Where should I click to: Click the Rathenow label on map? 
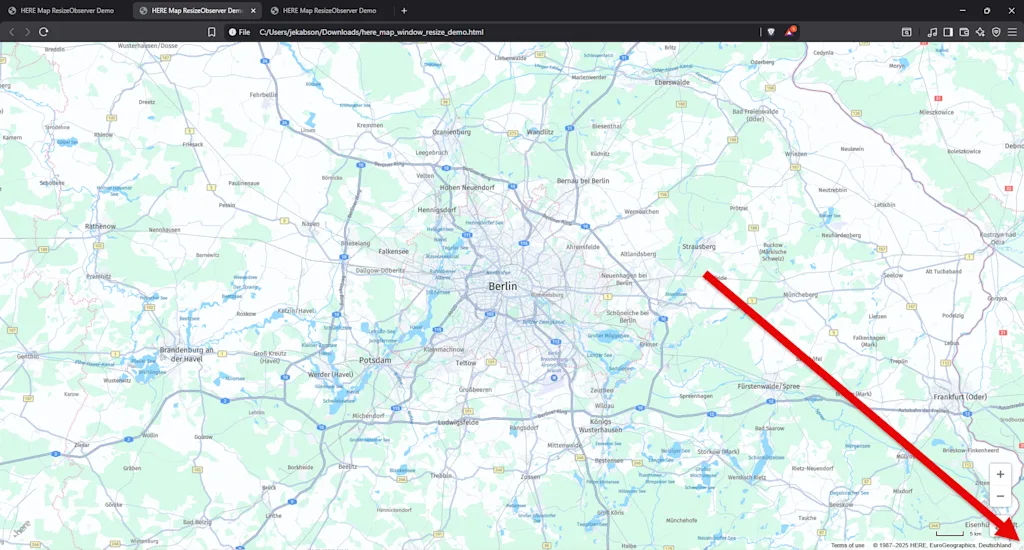(x=100, y=226)
